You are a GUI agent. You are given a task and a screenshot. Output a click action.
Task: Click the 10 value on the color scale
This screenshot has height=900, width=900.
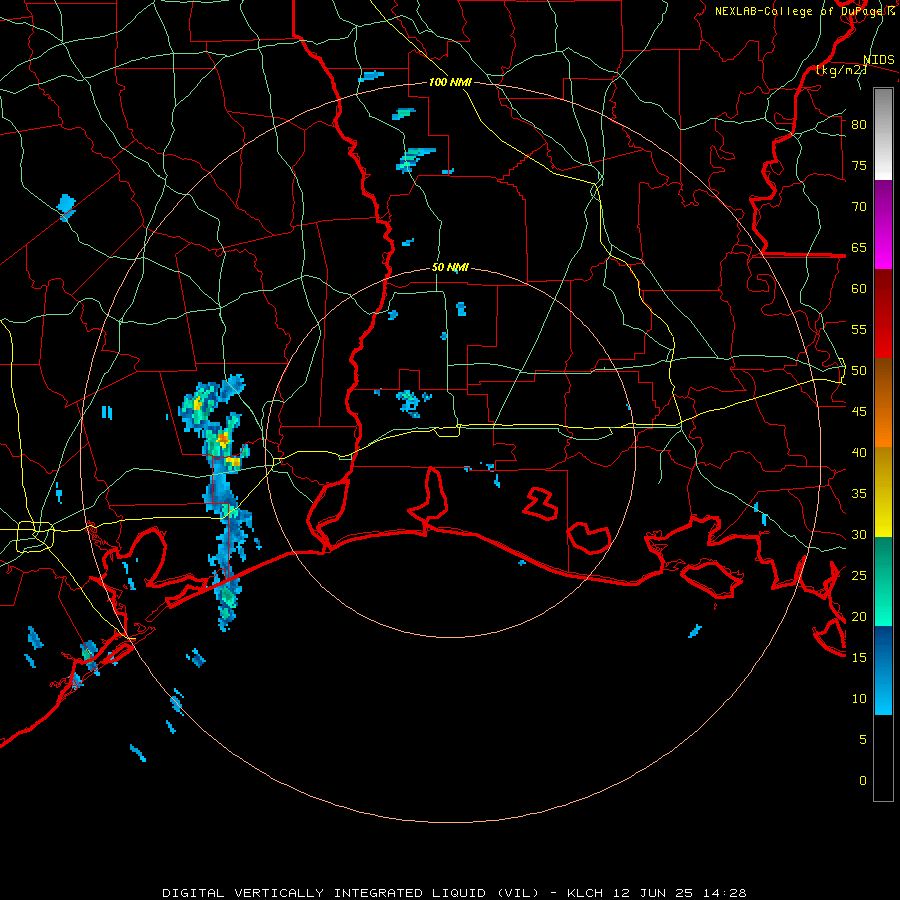click(x=859, y=699)
